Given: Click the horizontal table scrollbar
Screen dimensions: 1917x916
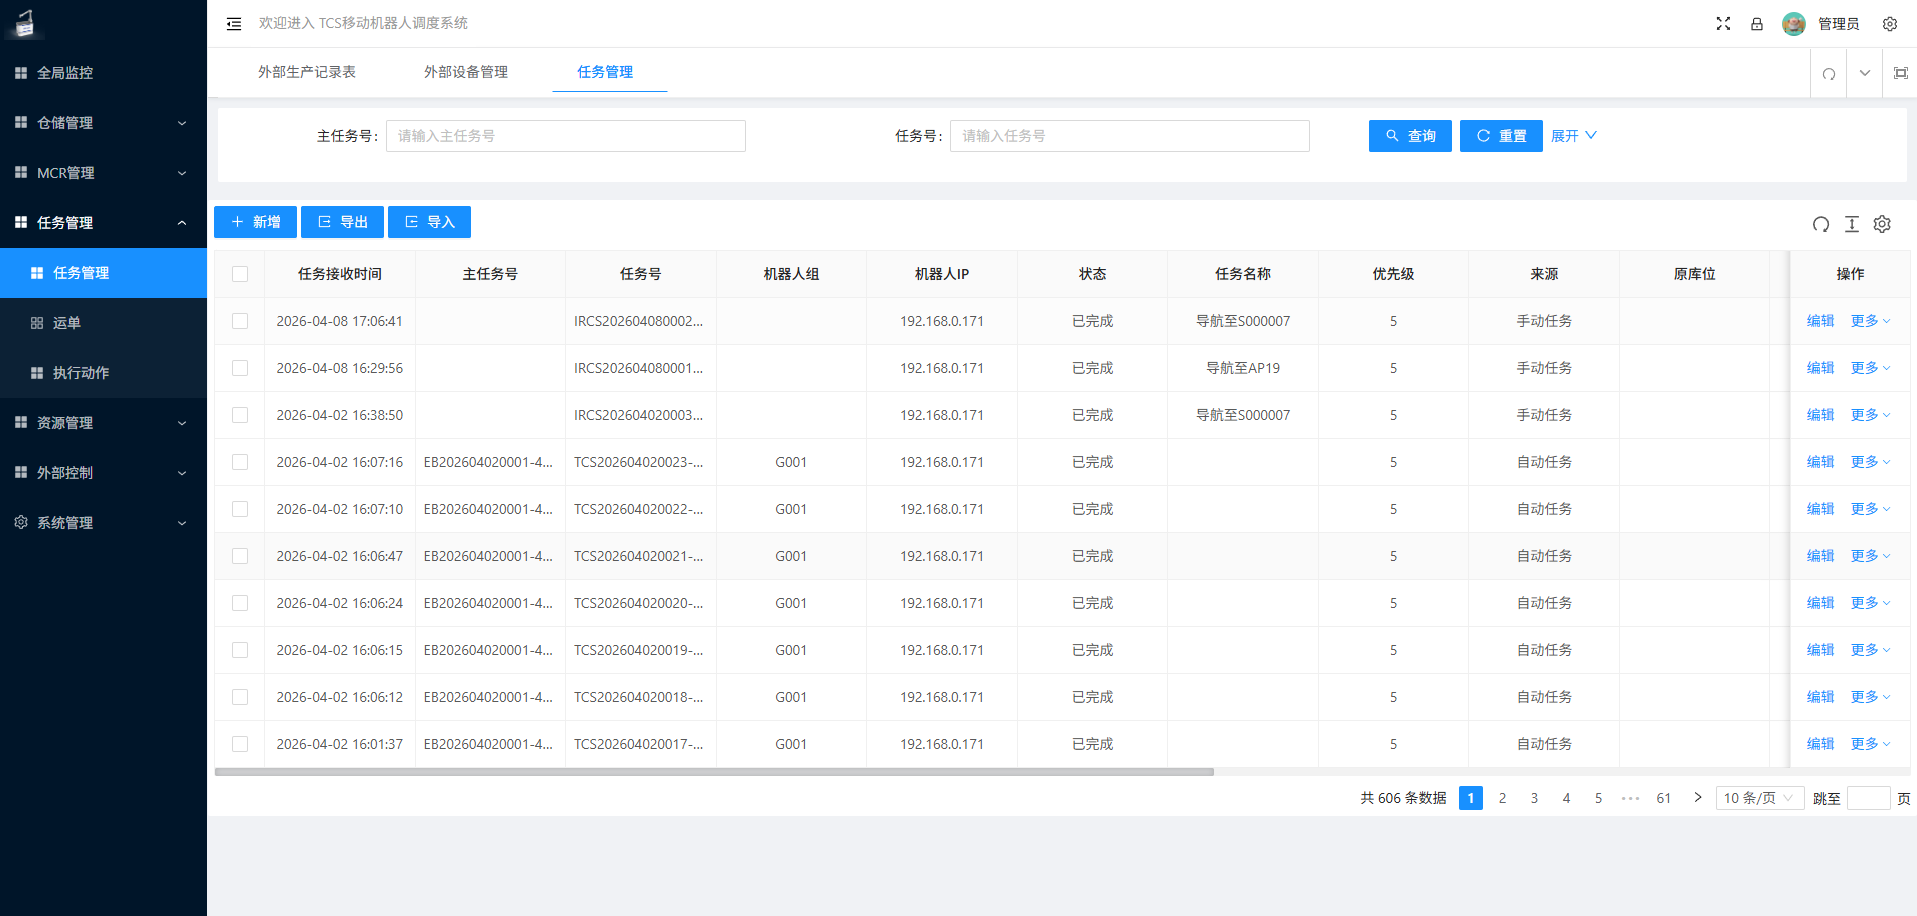Looking at the screenshot, I should (714, 772).
